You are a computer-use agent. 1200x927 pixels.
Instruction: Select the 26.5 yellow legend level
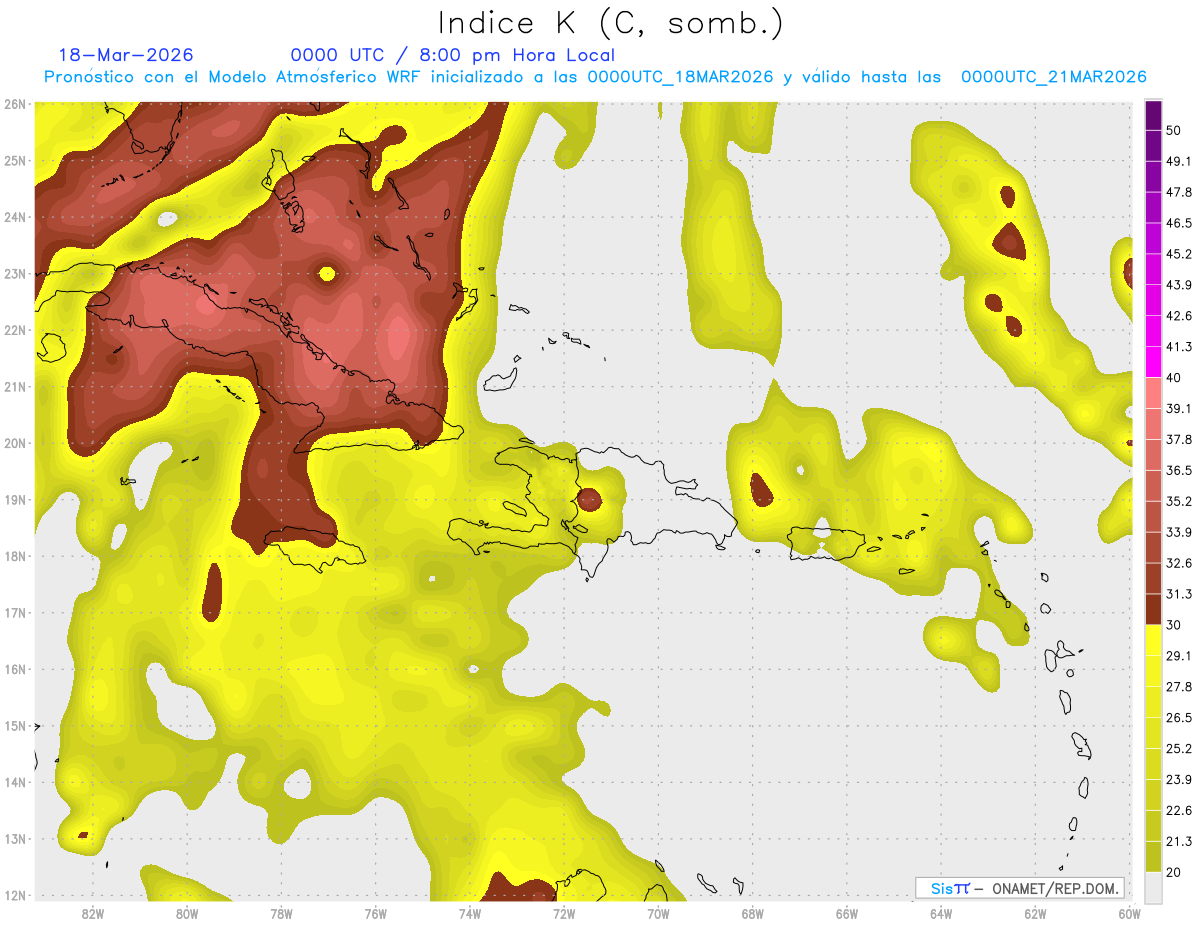click(1179, 718)
